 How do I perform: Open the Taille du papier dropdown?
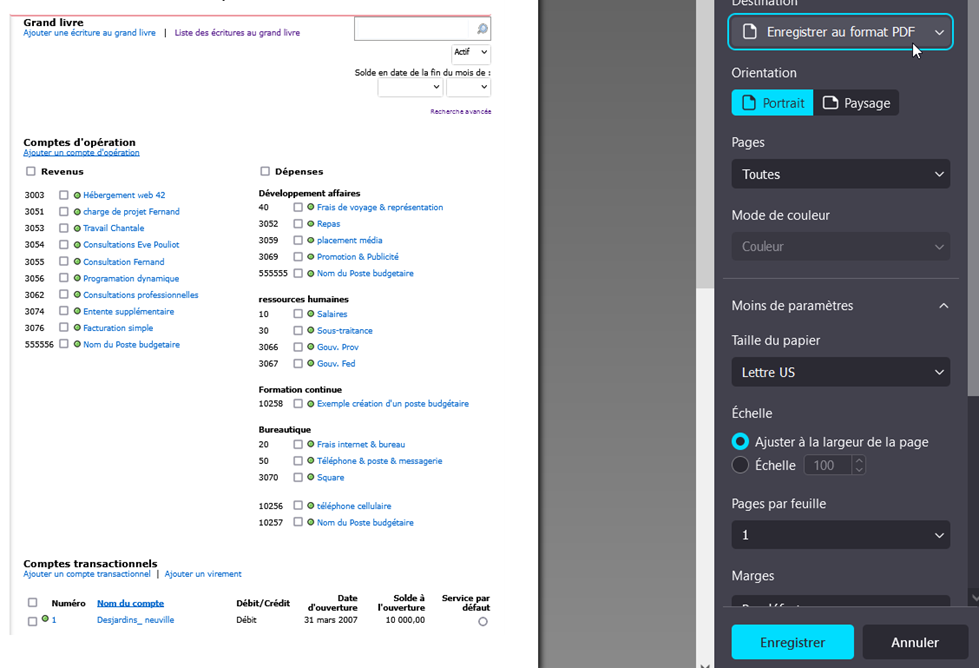tap(840, 372)
